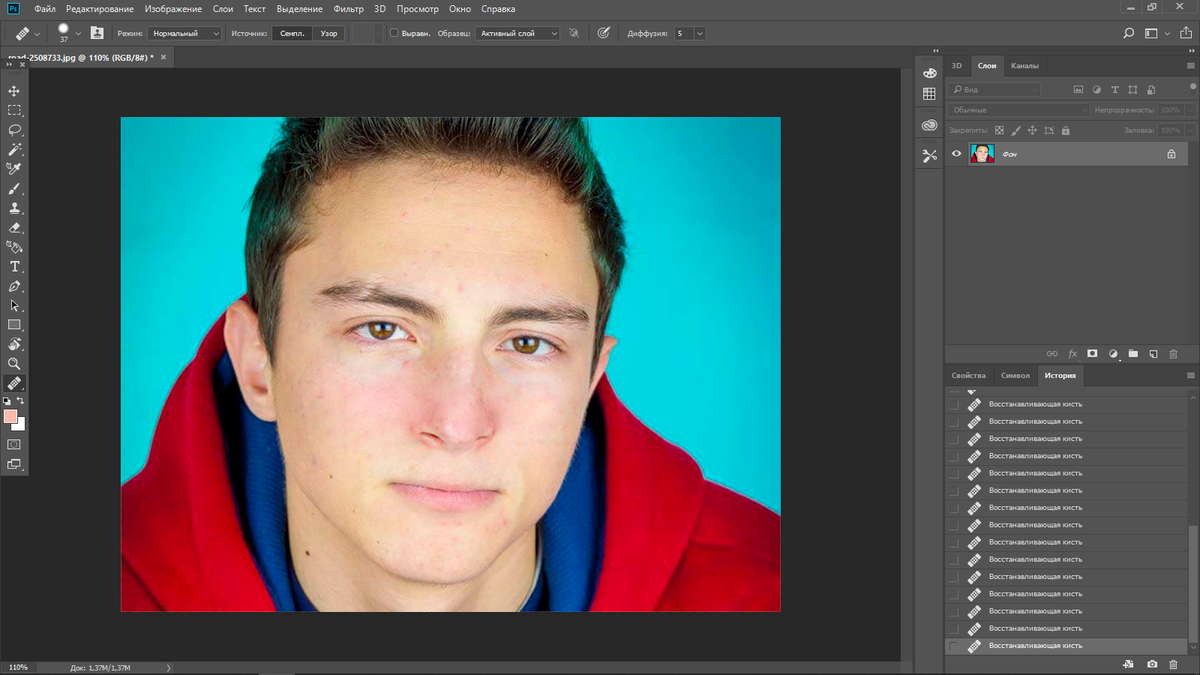The width and height of the screenshot is (1200, 675).
Task: Switch to the Каналы tab
Action: pyautogui.click(x=1024, y=66)
